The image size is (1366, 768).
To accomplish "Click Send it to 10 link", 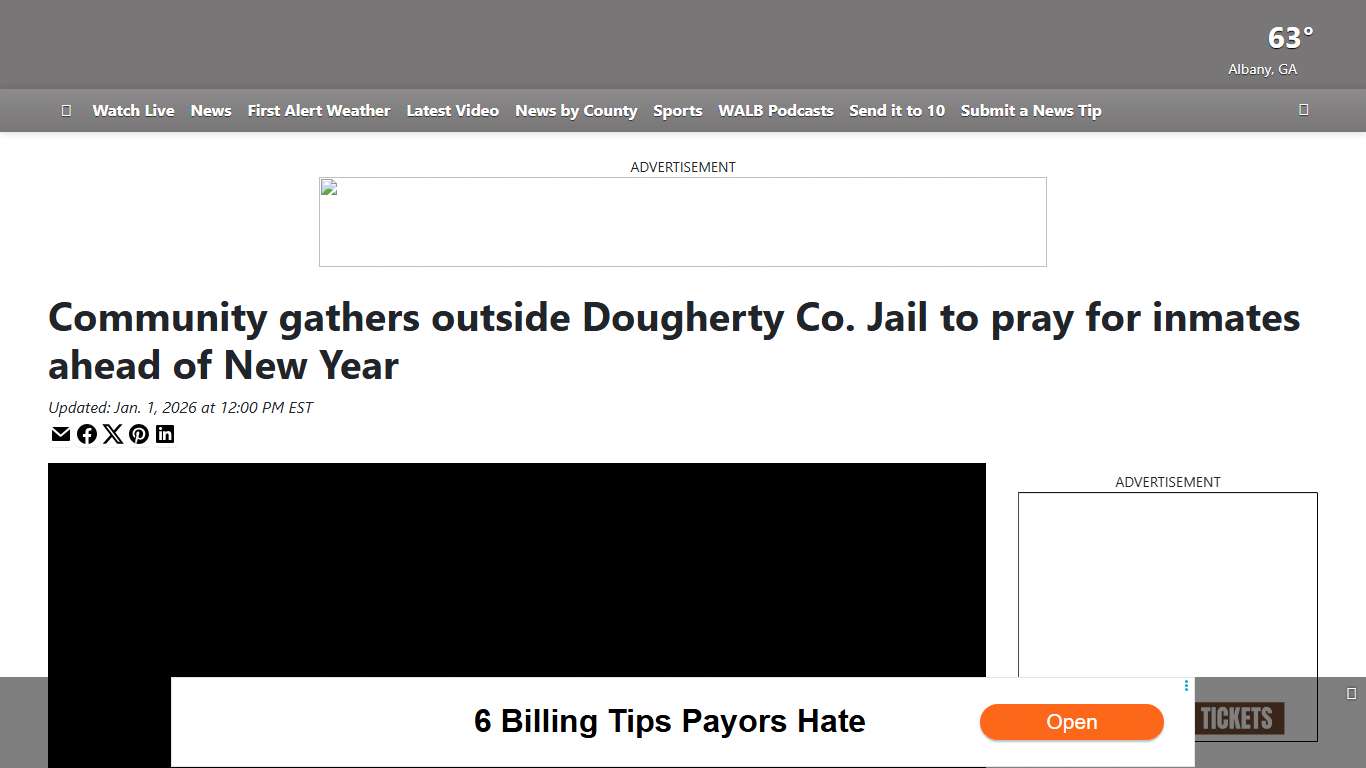I will pos(897,110).
